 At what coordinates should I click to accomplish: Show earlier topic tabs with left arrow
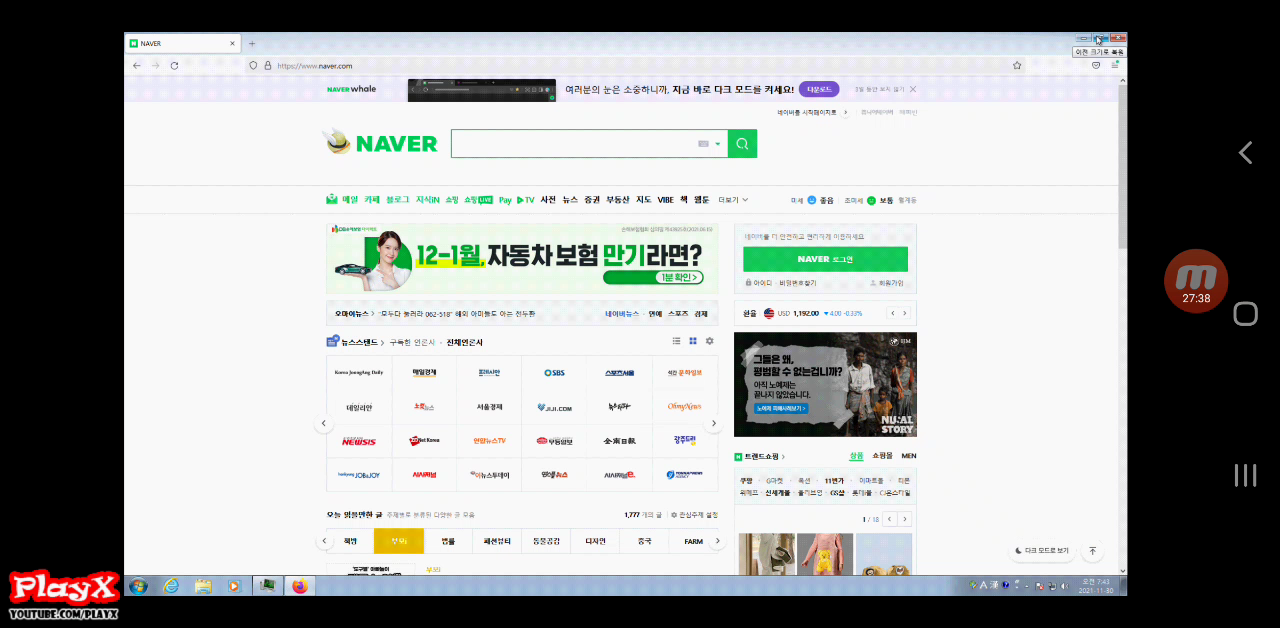324,541
